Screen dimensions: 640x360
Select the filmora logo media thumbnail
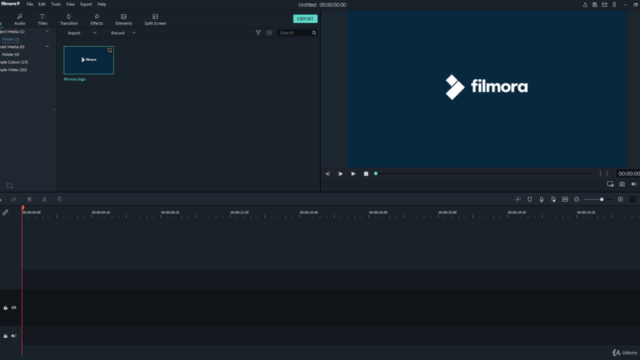pyautogui.click(x=89, y=60)
